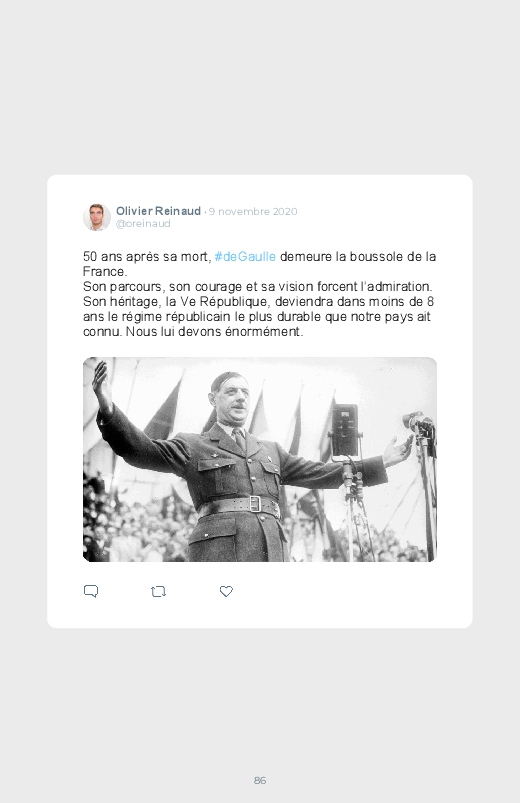The height and width of the screenshot is (803, 520).
Task: Like the tweet with the heart icon
Action: point(226,591)
